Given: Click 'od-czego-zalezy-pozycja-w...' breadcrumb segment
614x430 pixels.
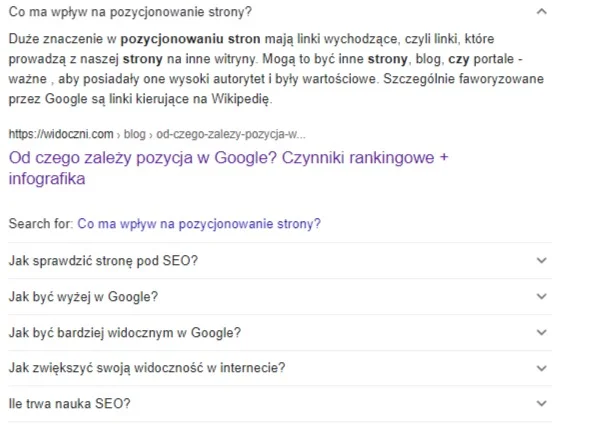Looking at the screenshot, I should 231,134.
